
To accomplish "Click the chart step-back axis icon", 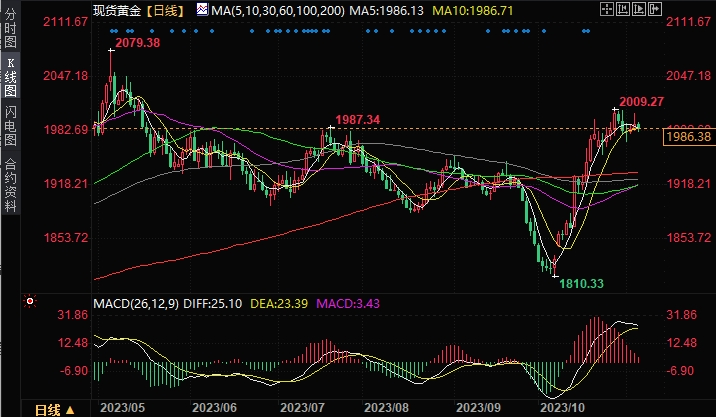I will pos(623,9).
